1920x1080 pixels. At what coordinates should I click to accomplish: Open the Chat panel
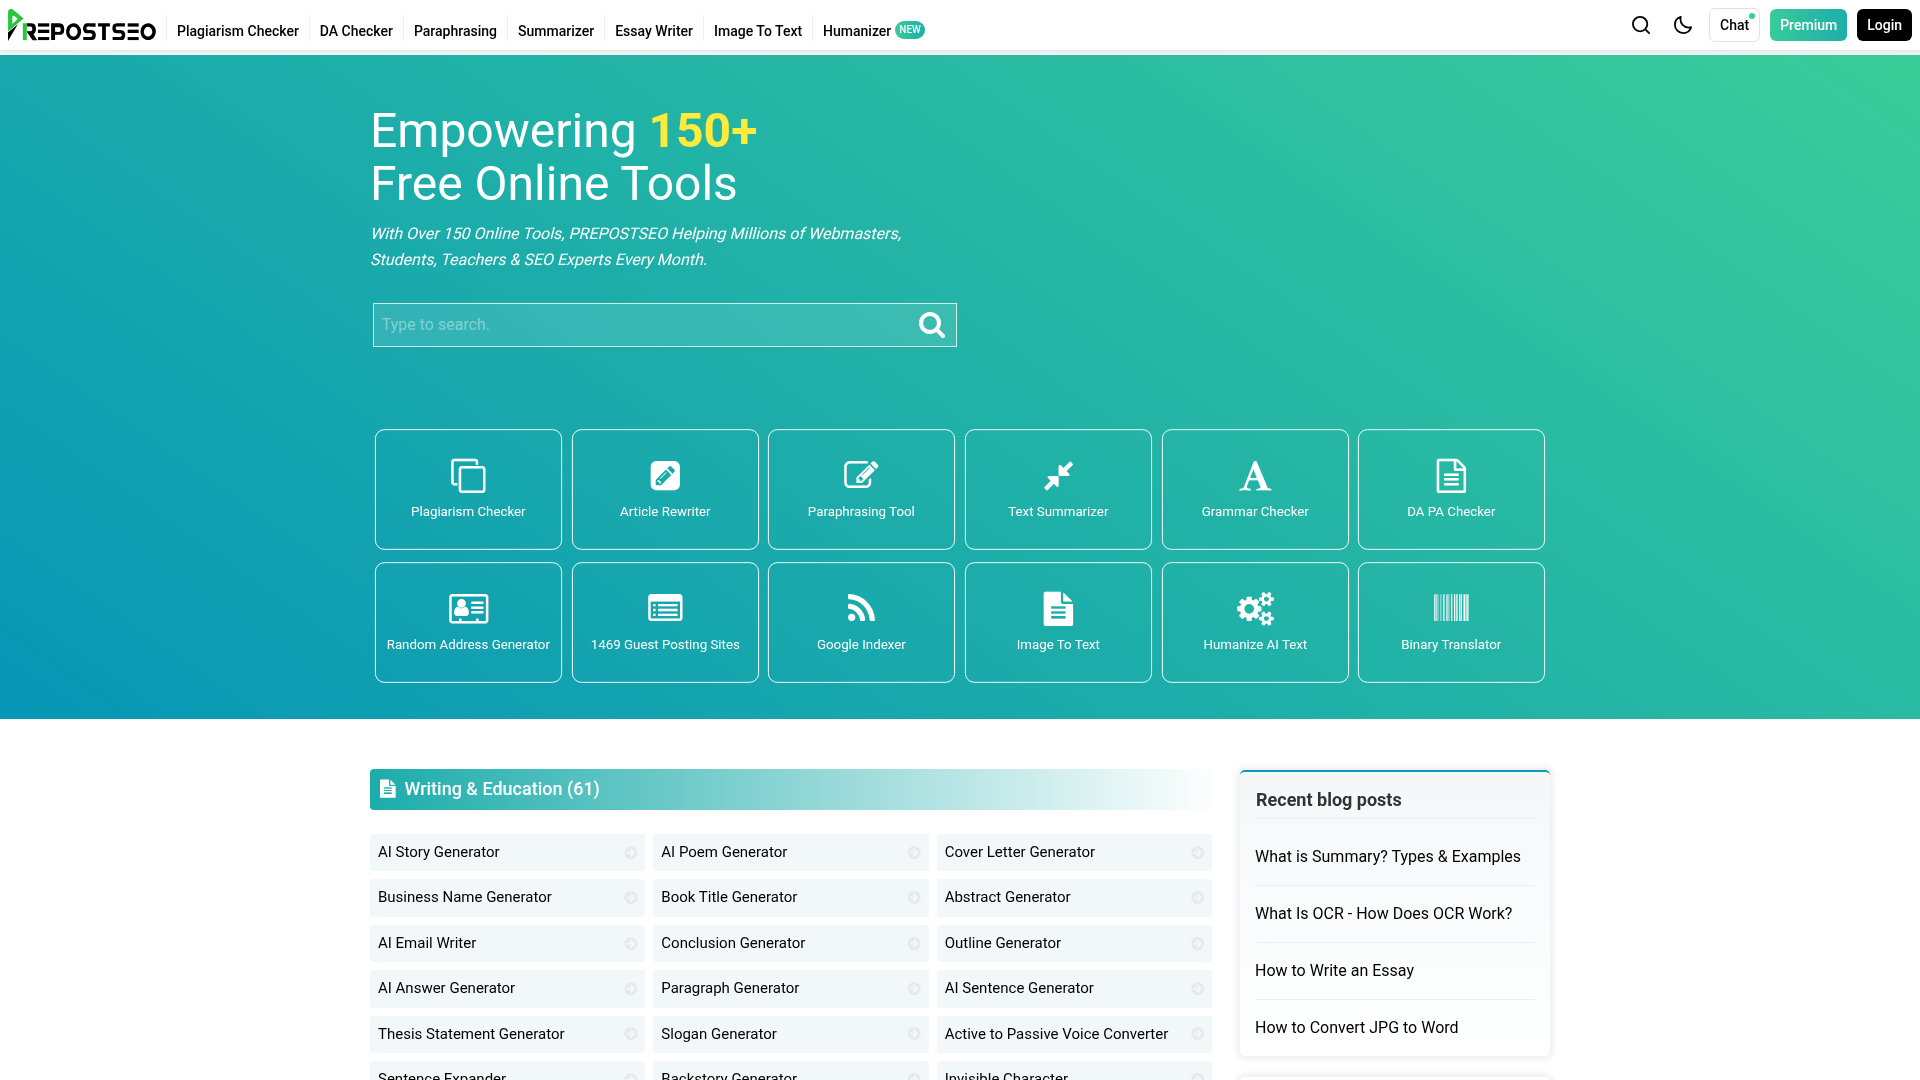[x=1734, y=25]
